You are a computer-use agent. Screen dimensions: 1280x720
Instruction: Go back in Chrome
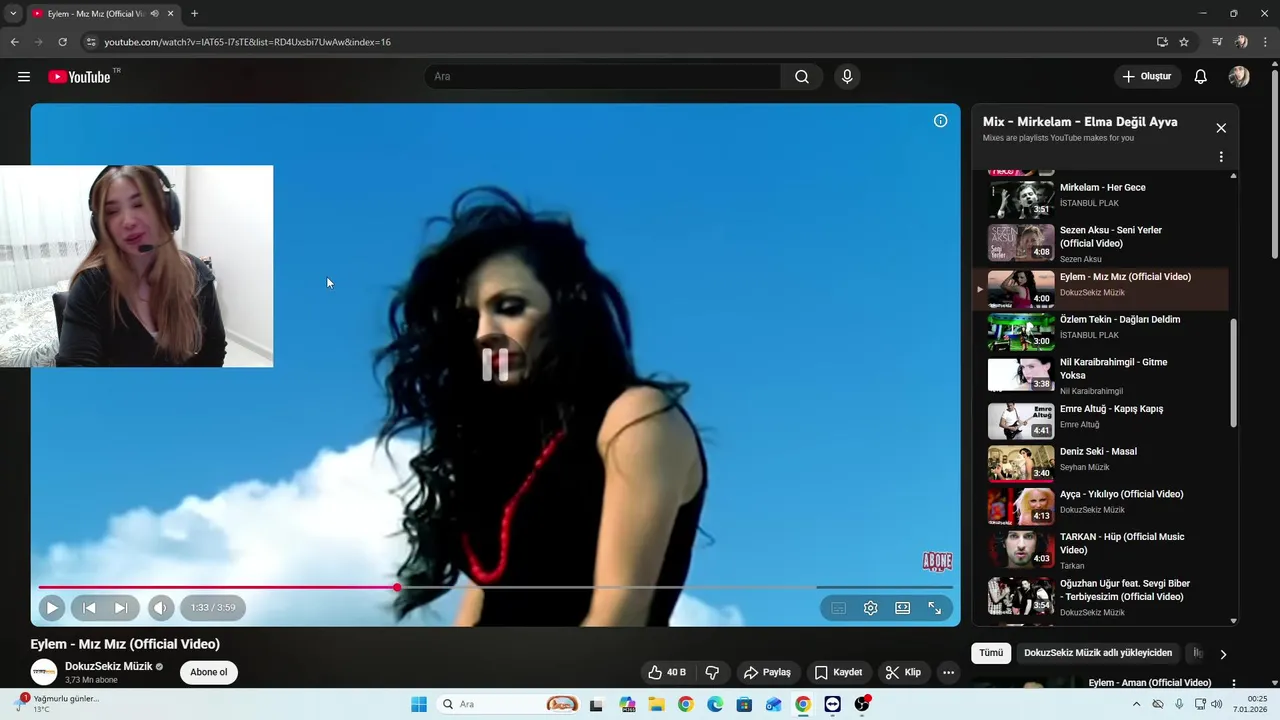tap(14, 42)
